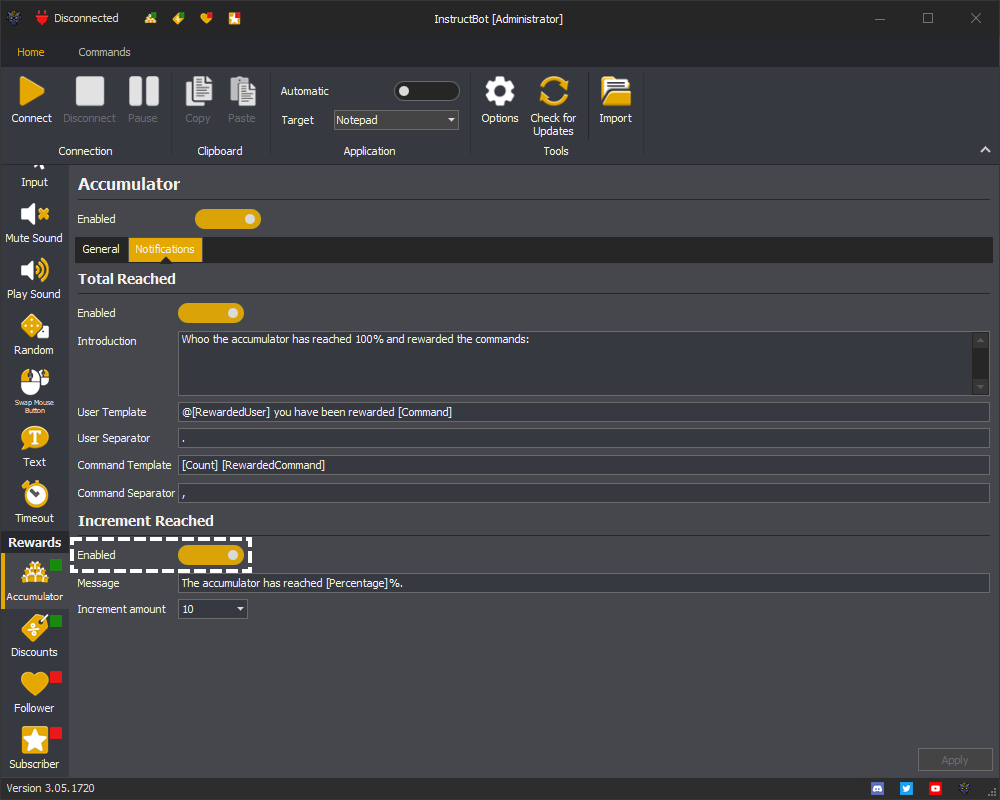Click InstructBot logo icon in status bar
Viewport: 1000px width, 800px height.
click(x=964, y=789)
